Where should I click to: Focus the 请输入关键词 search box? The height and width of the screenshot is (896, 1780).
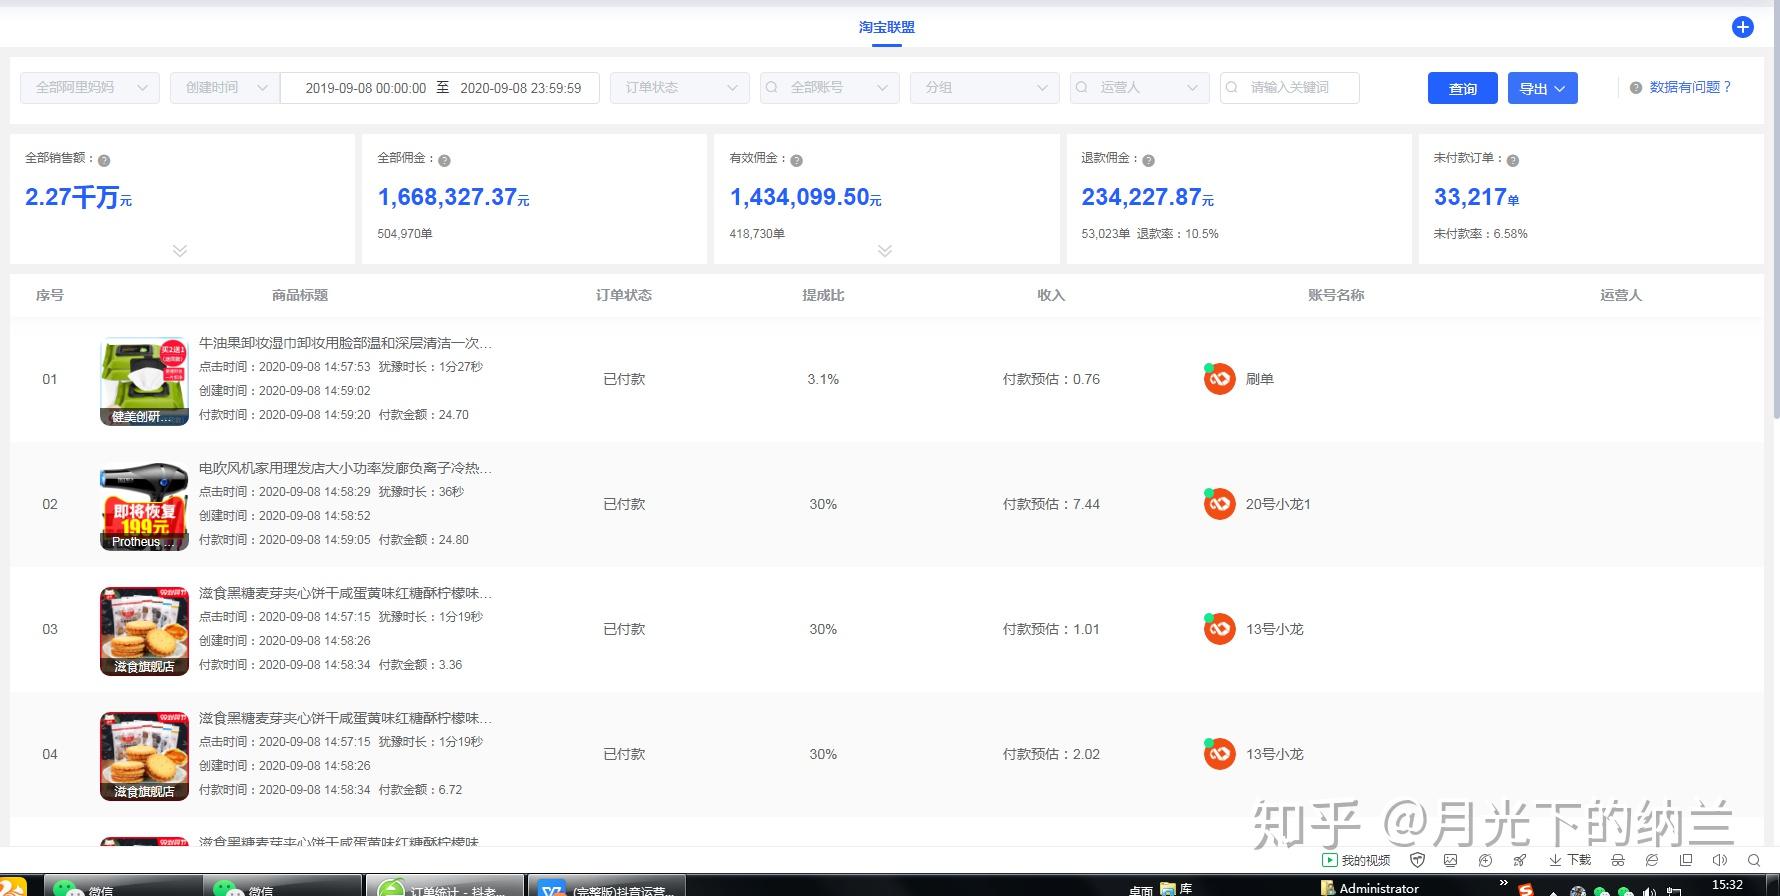pyautogui.click(x=1290, y=87)
